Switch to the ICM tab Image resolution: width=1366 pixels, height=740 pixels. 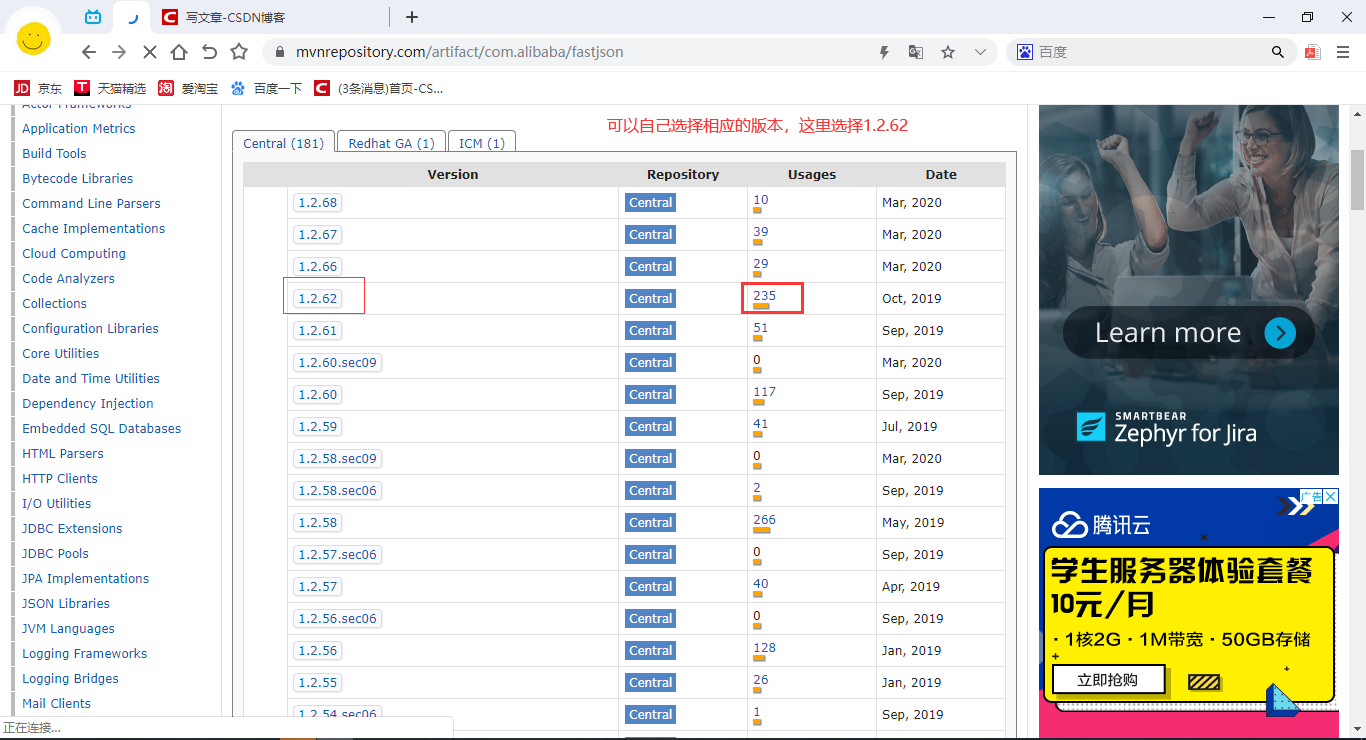(481, 141)
